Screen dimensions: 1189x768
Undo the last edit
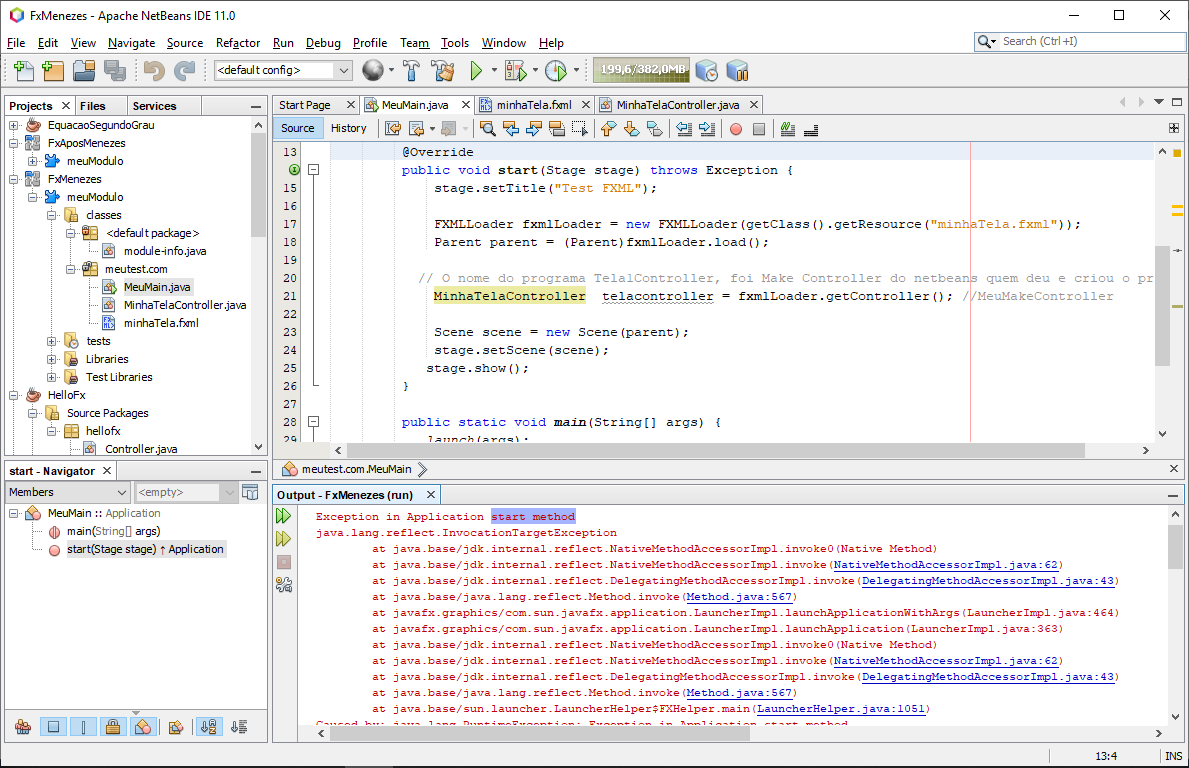click(x=154, y=71)
